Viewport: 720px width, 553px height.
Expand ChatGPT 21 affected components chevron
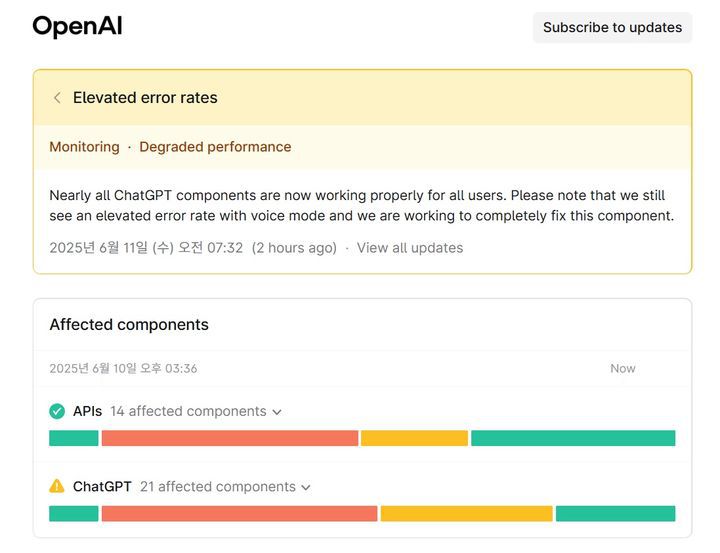coord(306,488)
